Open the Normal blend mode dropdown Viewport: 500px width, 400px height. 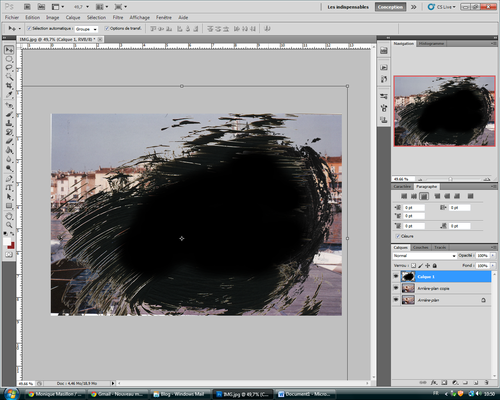tap(424, 256)
